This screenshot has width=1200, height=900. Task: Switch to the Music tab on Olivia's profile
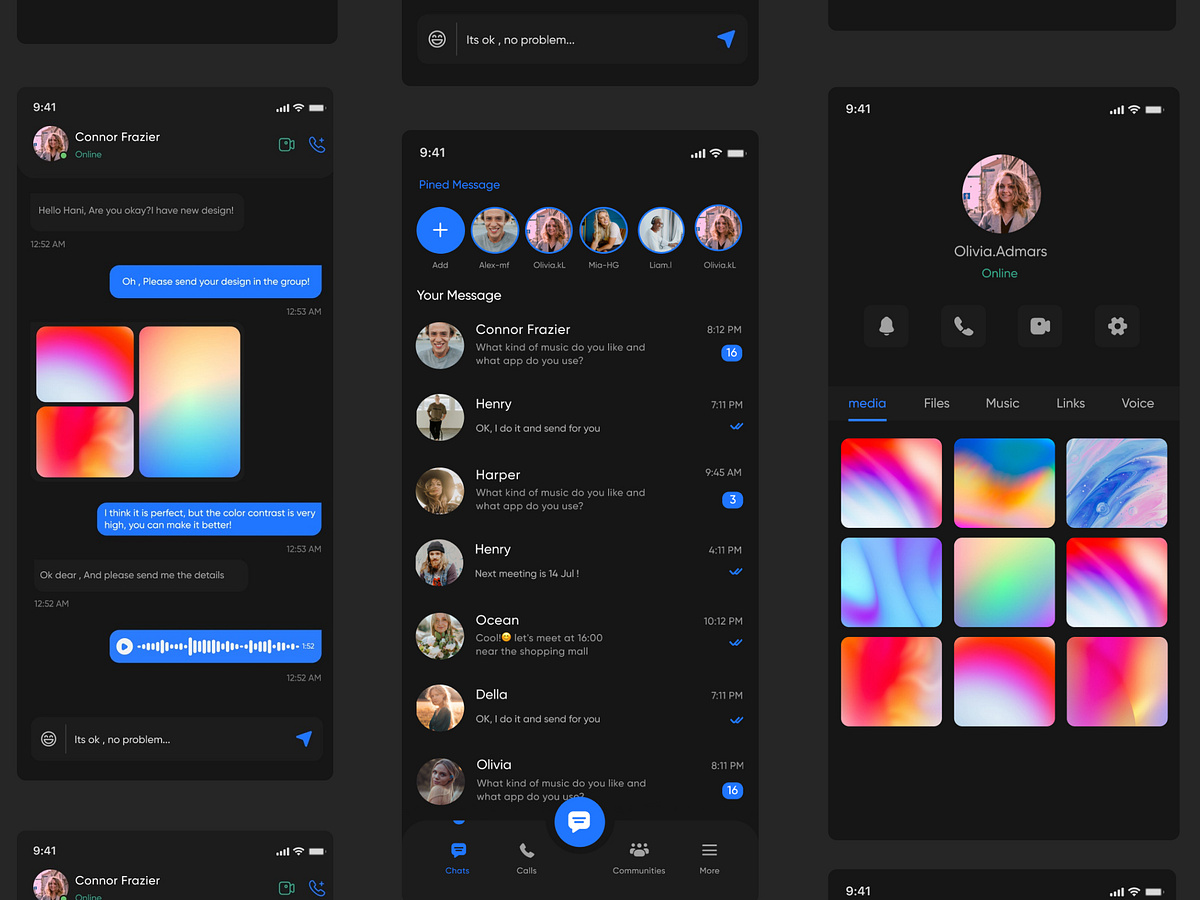click(x=1002, y=403)
